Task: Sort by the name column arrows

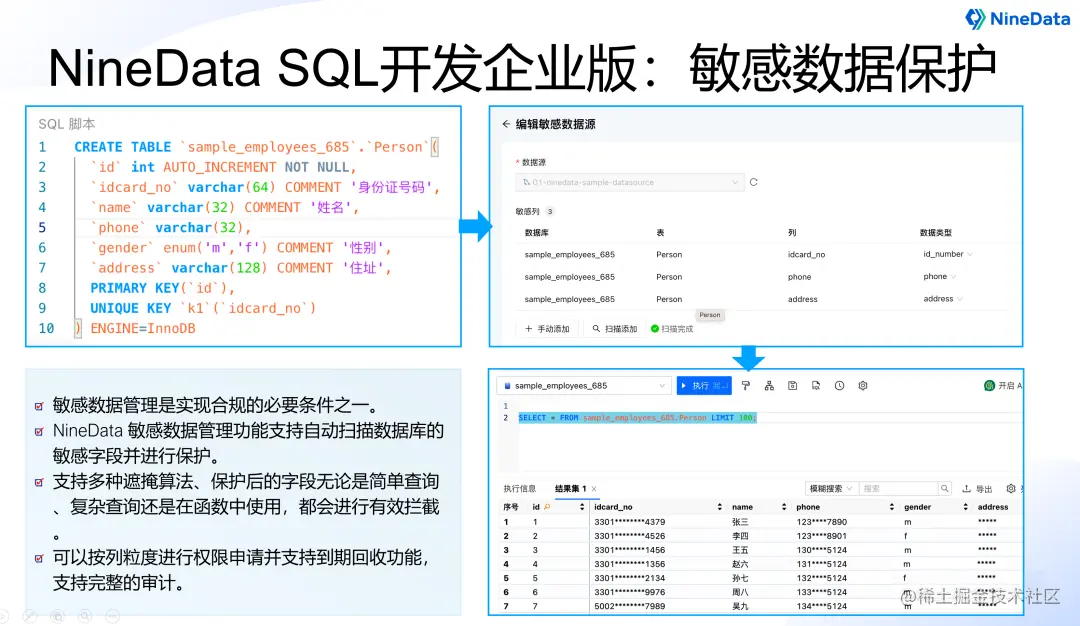Action: point(784,507)
